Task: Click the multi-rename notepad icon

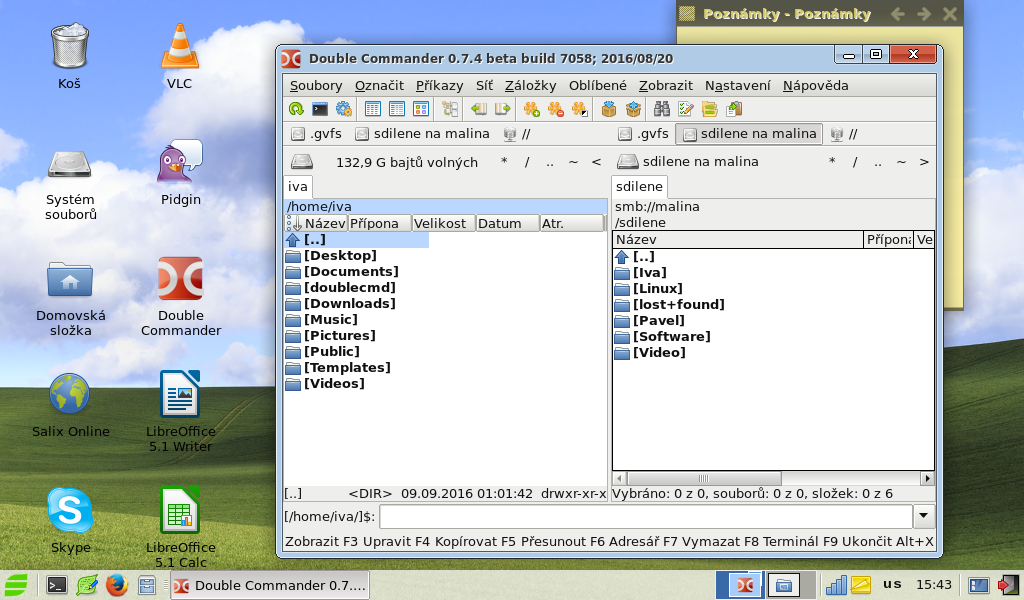Action: [686, 109]
